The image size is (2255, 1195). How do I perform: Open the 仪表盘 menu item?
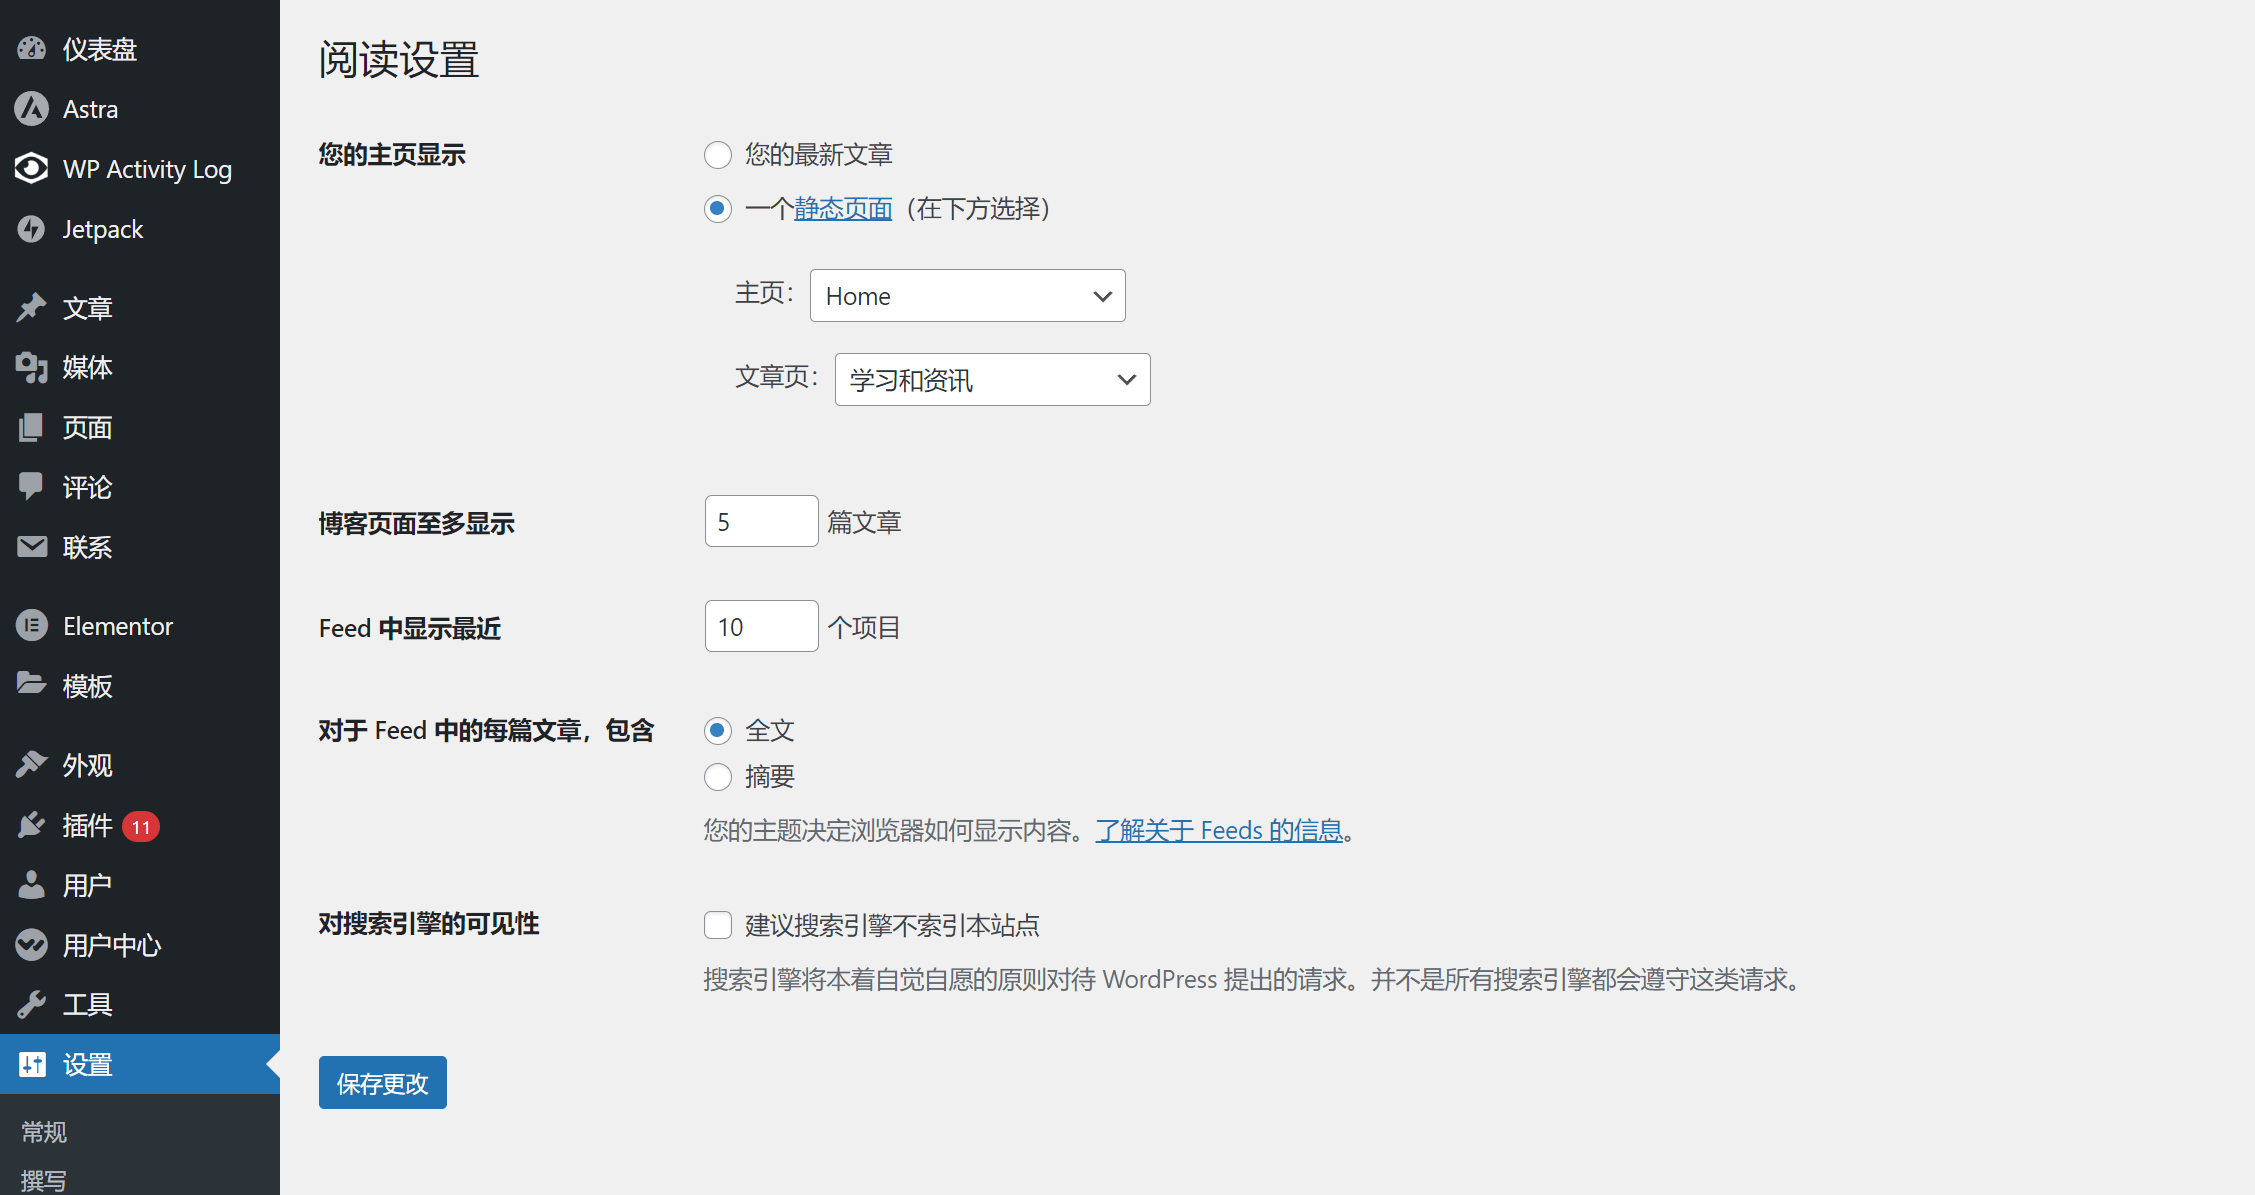pos(140,48)
